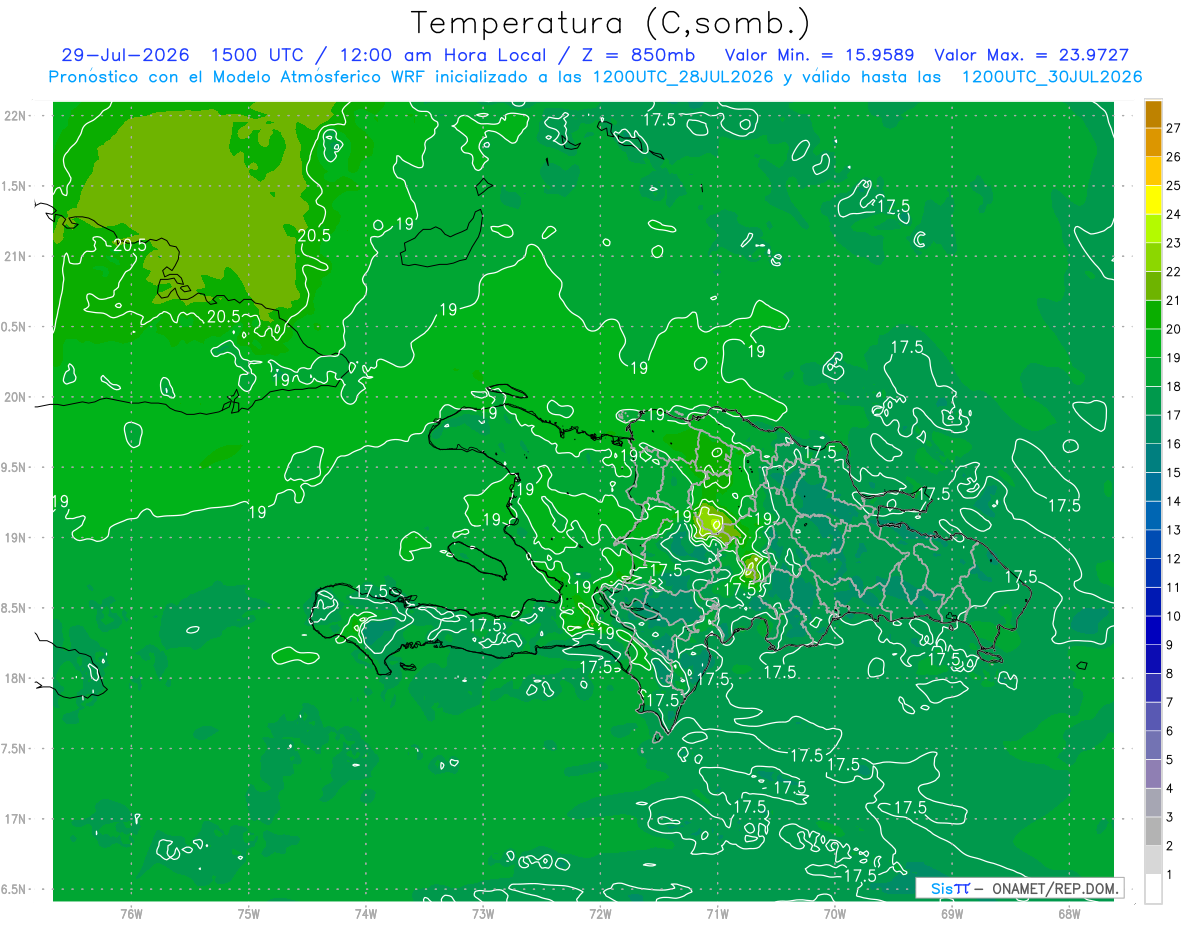Click the '17N' latitude axis label
Image resolution: width=1200 pixels, height=927 pixels.
(14, 819)
